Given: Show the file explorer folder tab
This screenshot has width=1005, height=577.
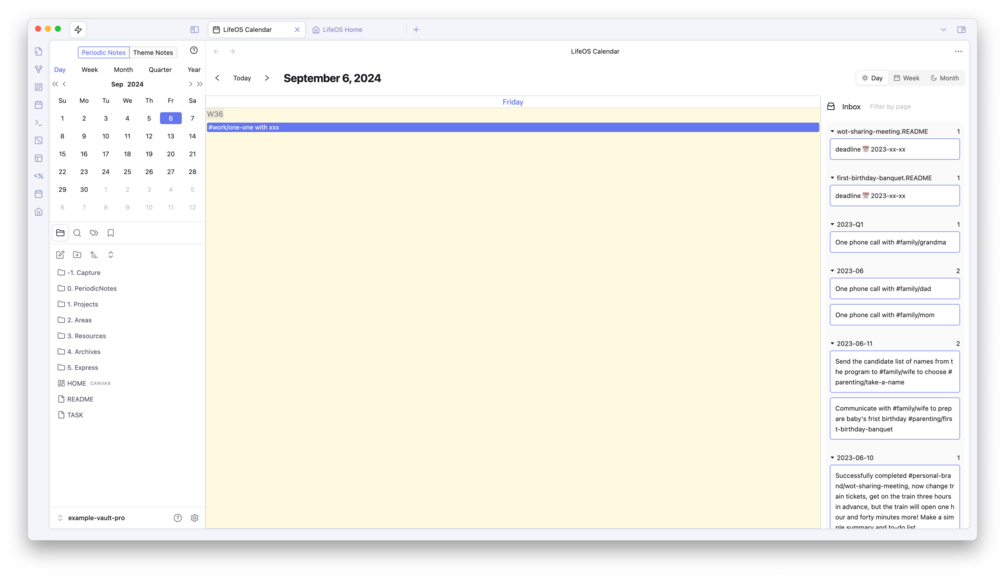Looking at the screenshot, I should pyautogui.click(x=60, y=233).
